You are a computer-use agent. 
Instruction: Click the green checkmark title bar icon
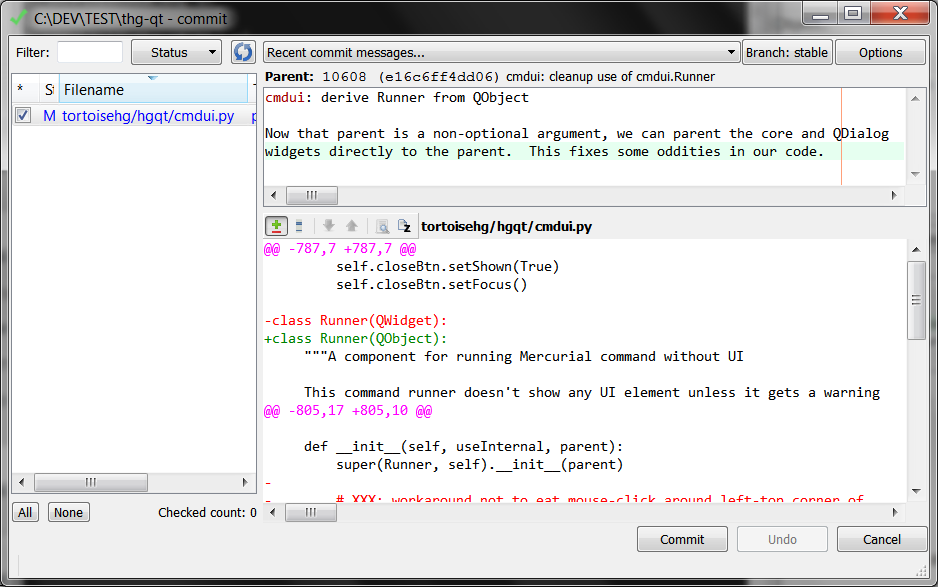coord(19,17)
